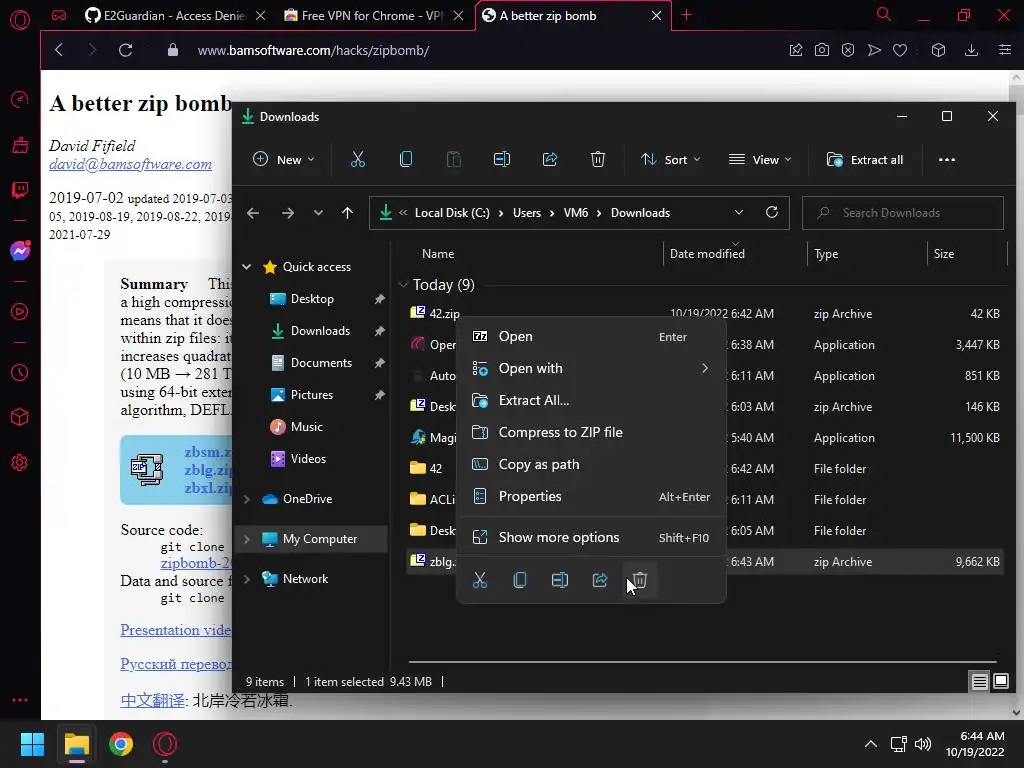Open the View dropdown
Viewport: 1024px width, 768px height.
pyautogui.click(x=760, y=159)
